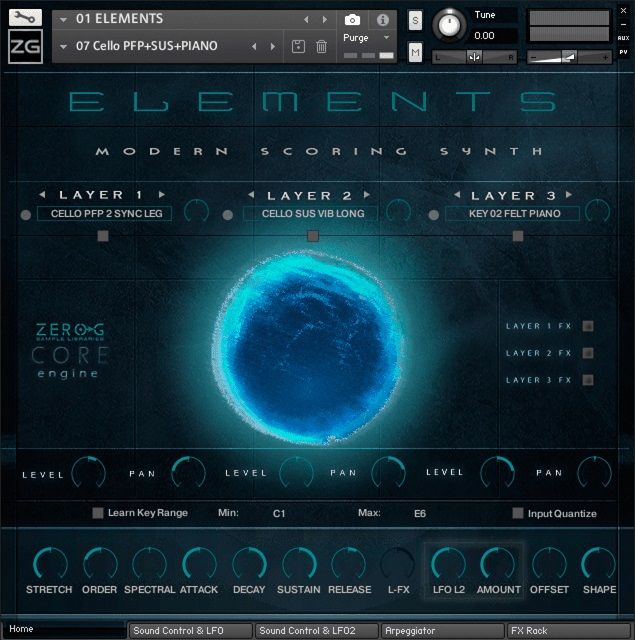Switch to the Arpeggiator tab
The height and width of the screenshot is (640, 635).
441,631
